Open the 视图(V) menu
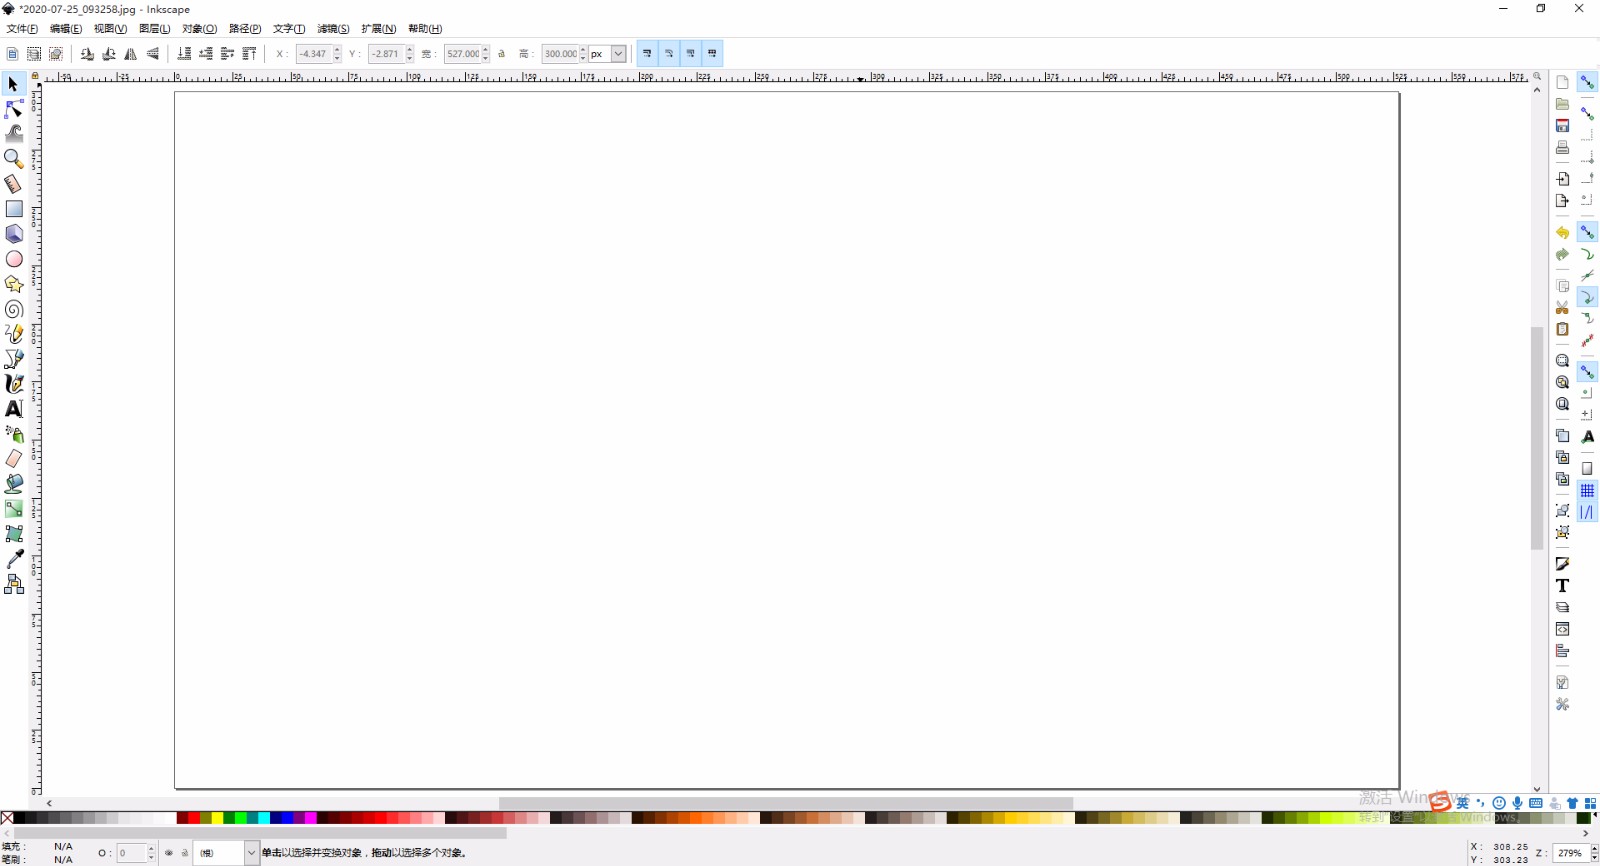 [110, 29]
